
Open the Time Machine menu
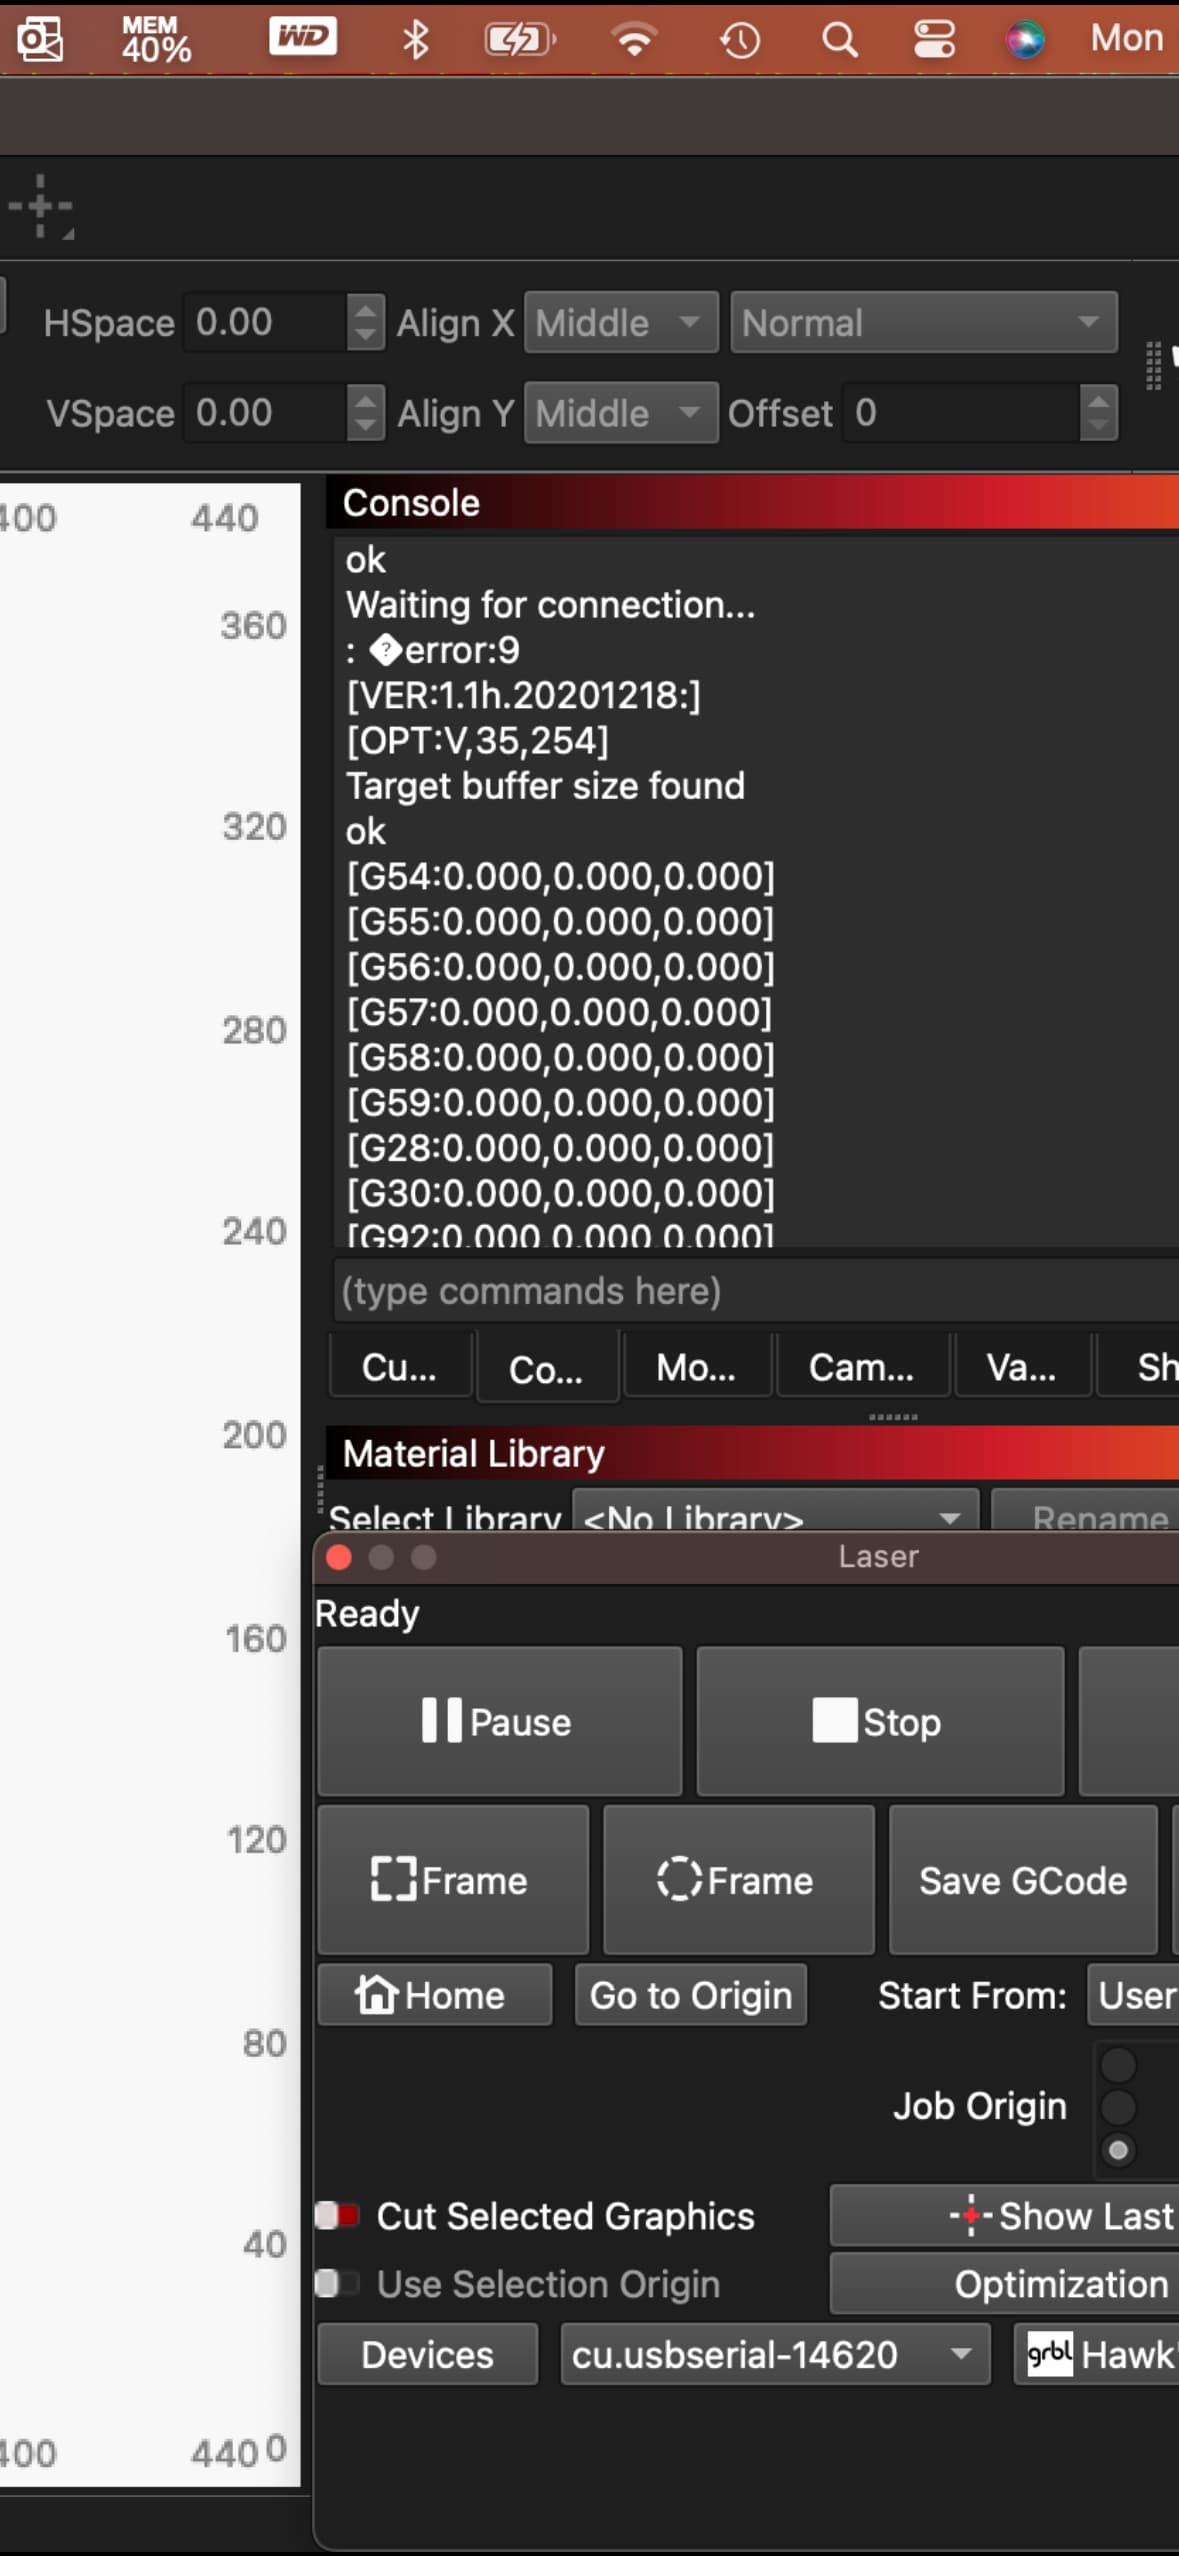pos(740,40)
